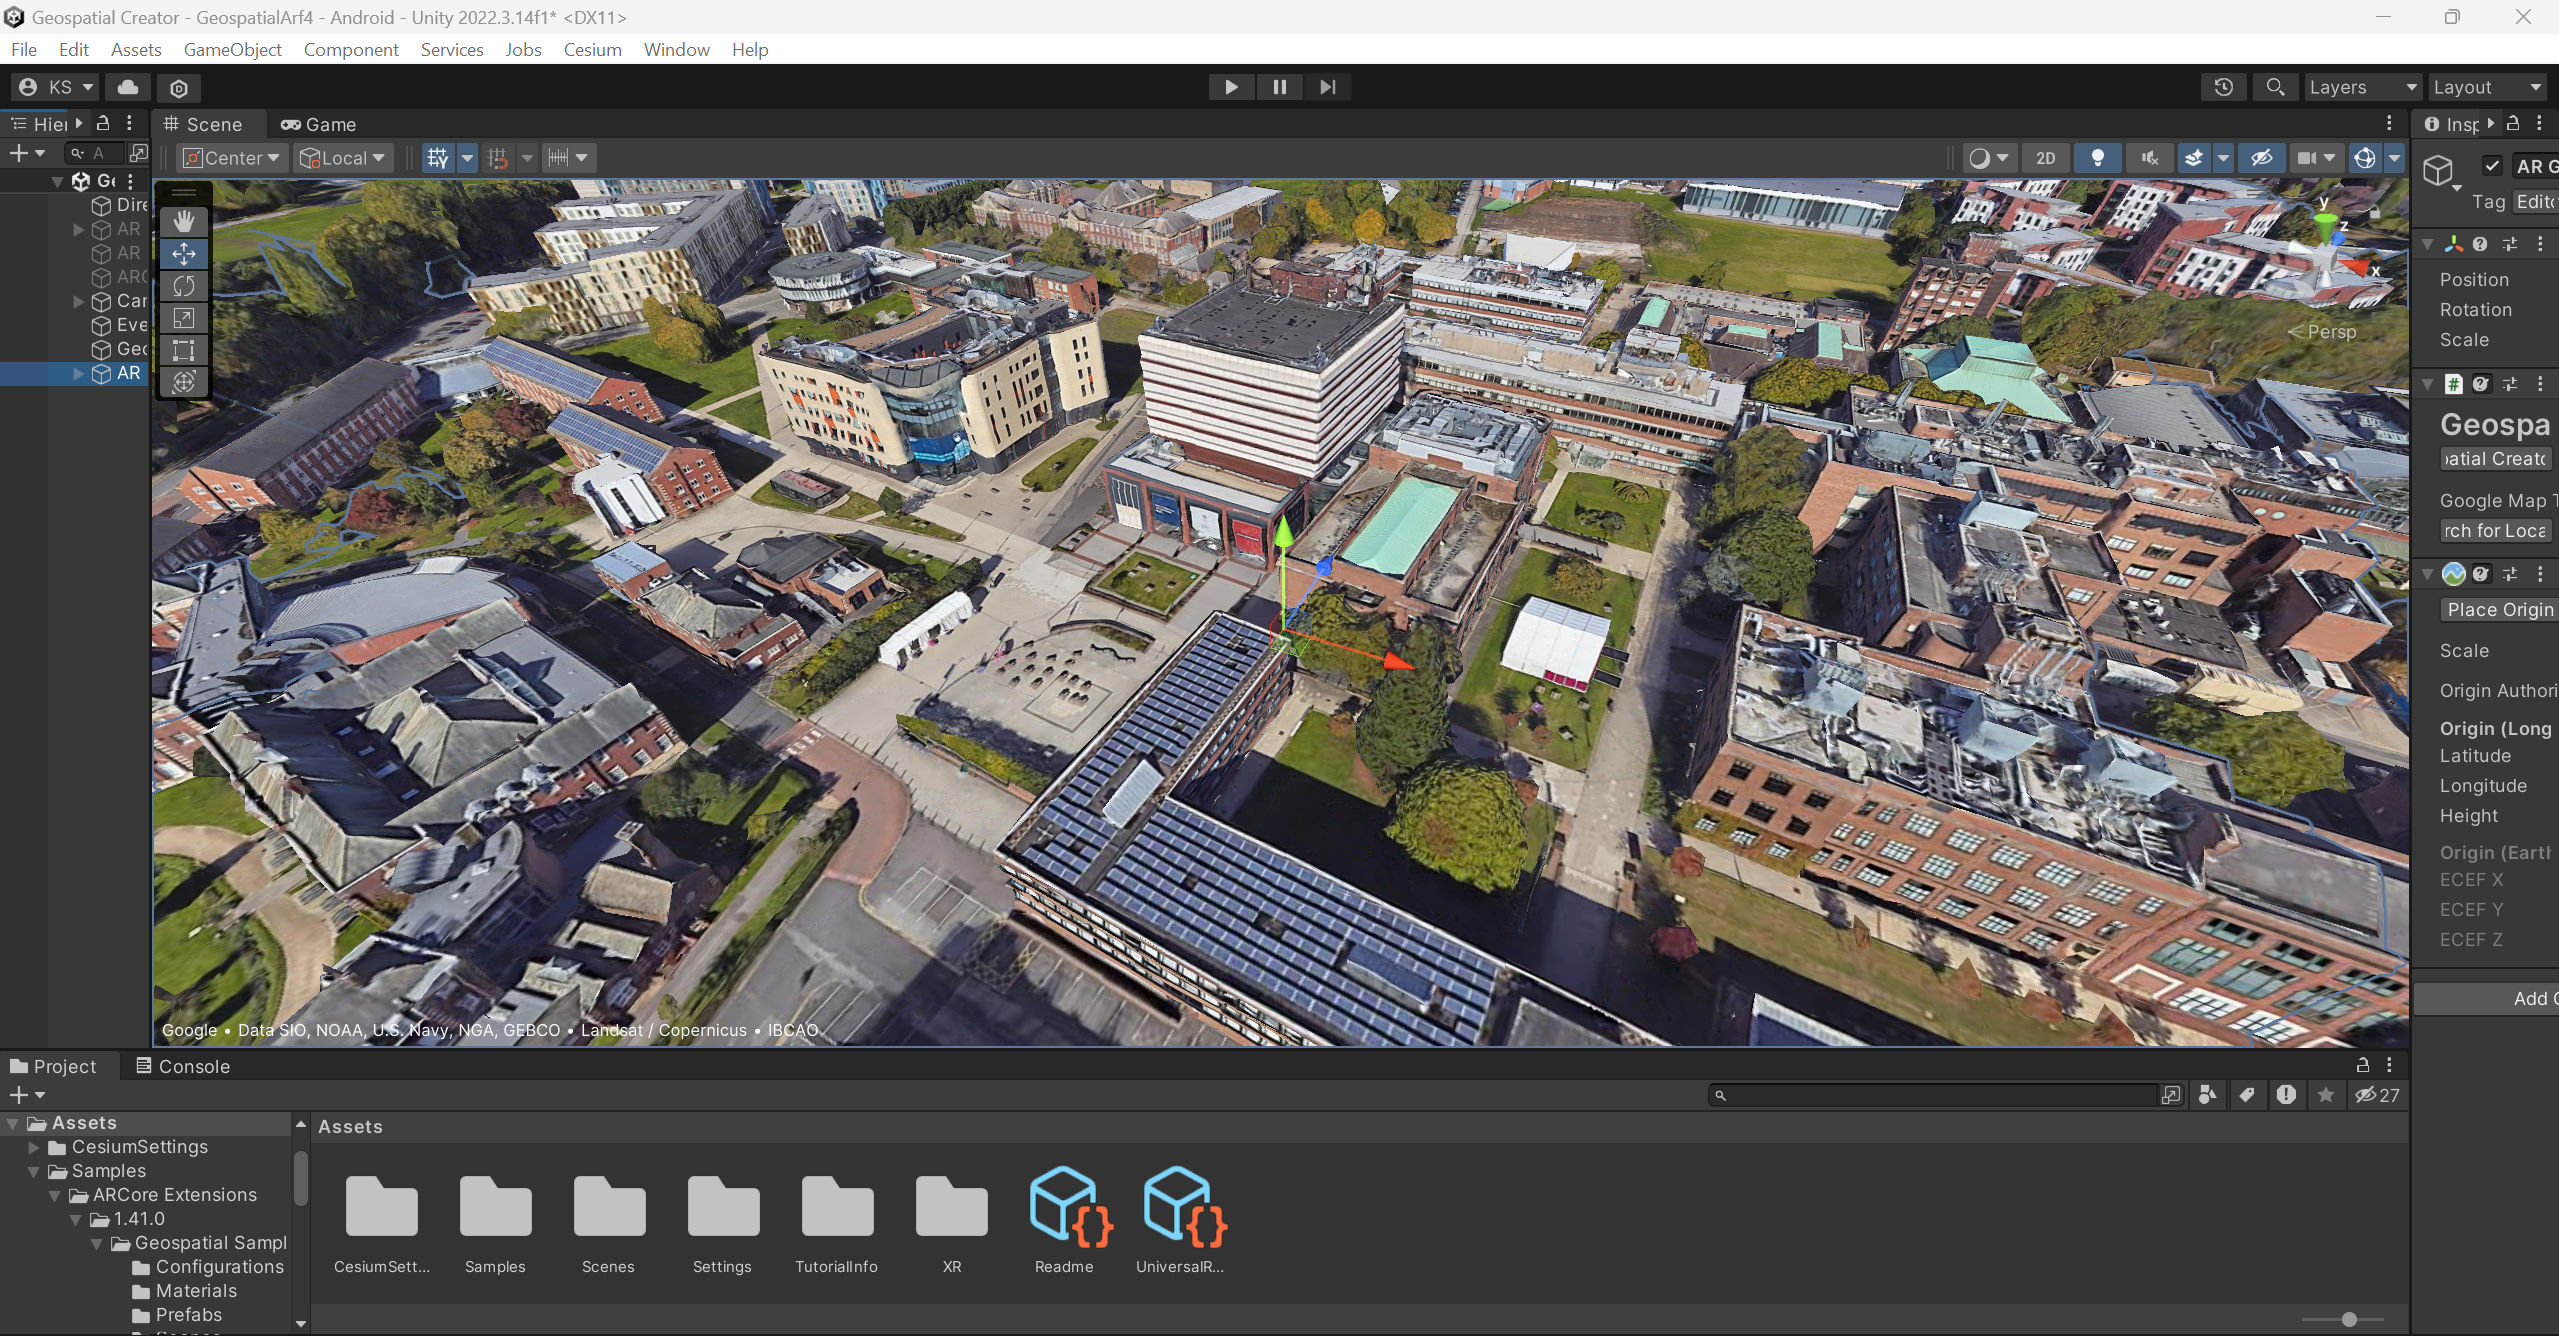
Task: Open the Scene view options kebab menu
Action: click(x=2389, y=123)
